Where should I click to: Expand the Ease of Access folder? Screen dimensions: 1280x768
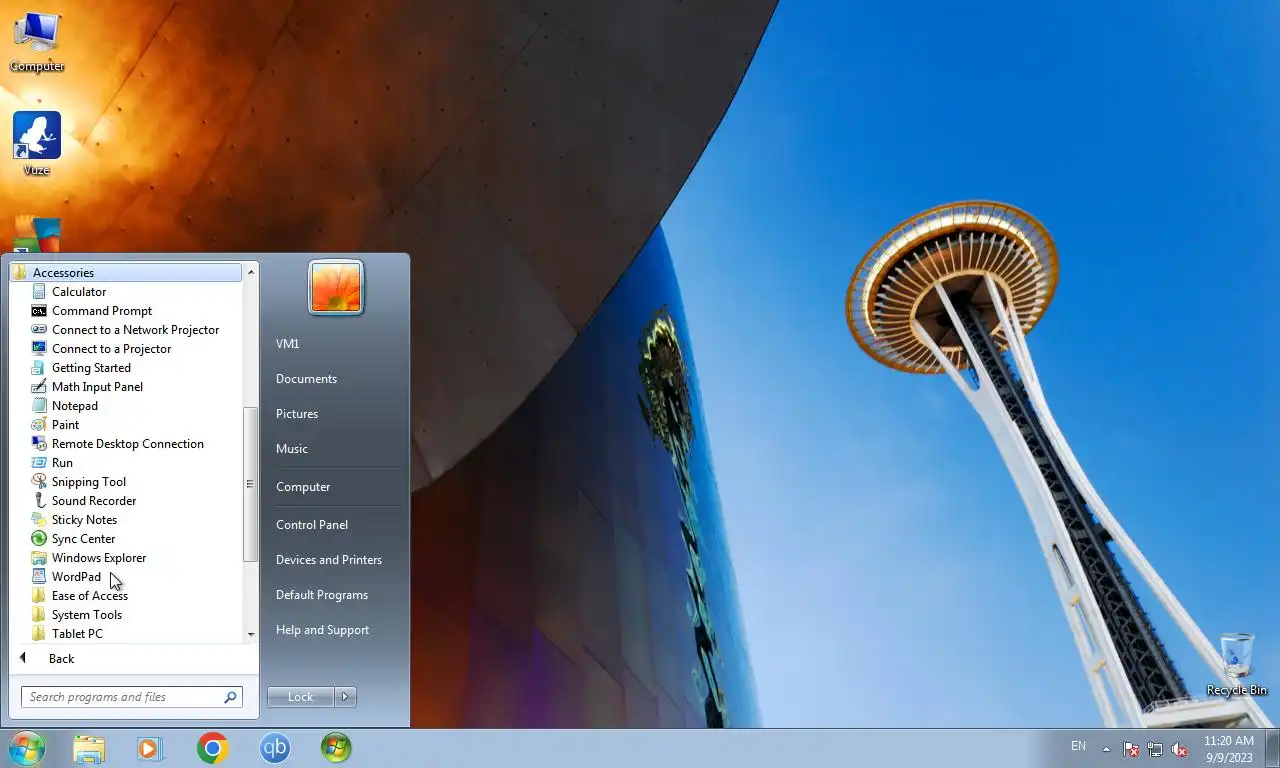(89, 596)
